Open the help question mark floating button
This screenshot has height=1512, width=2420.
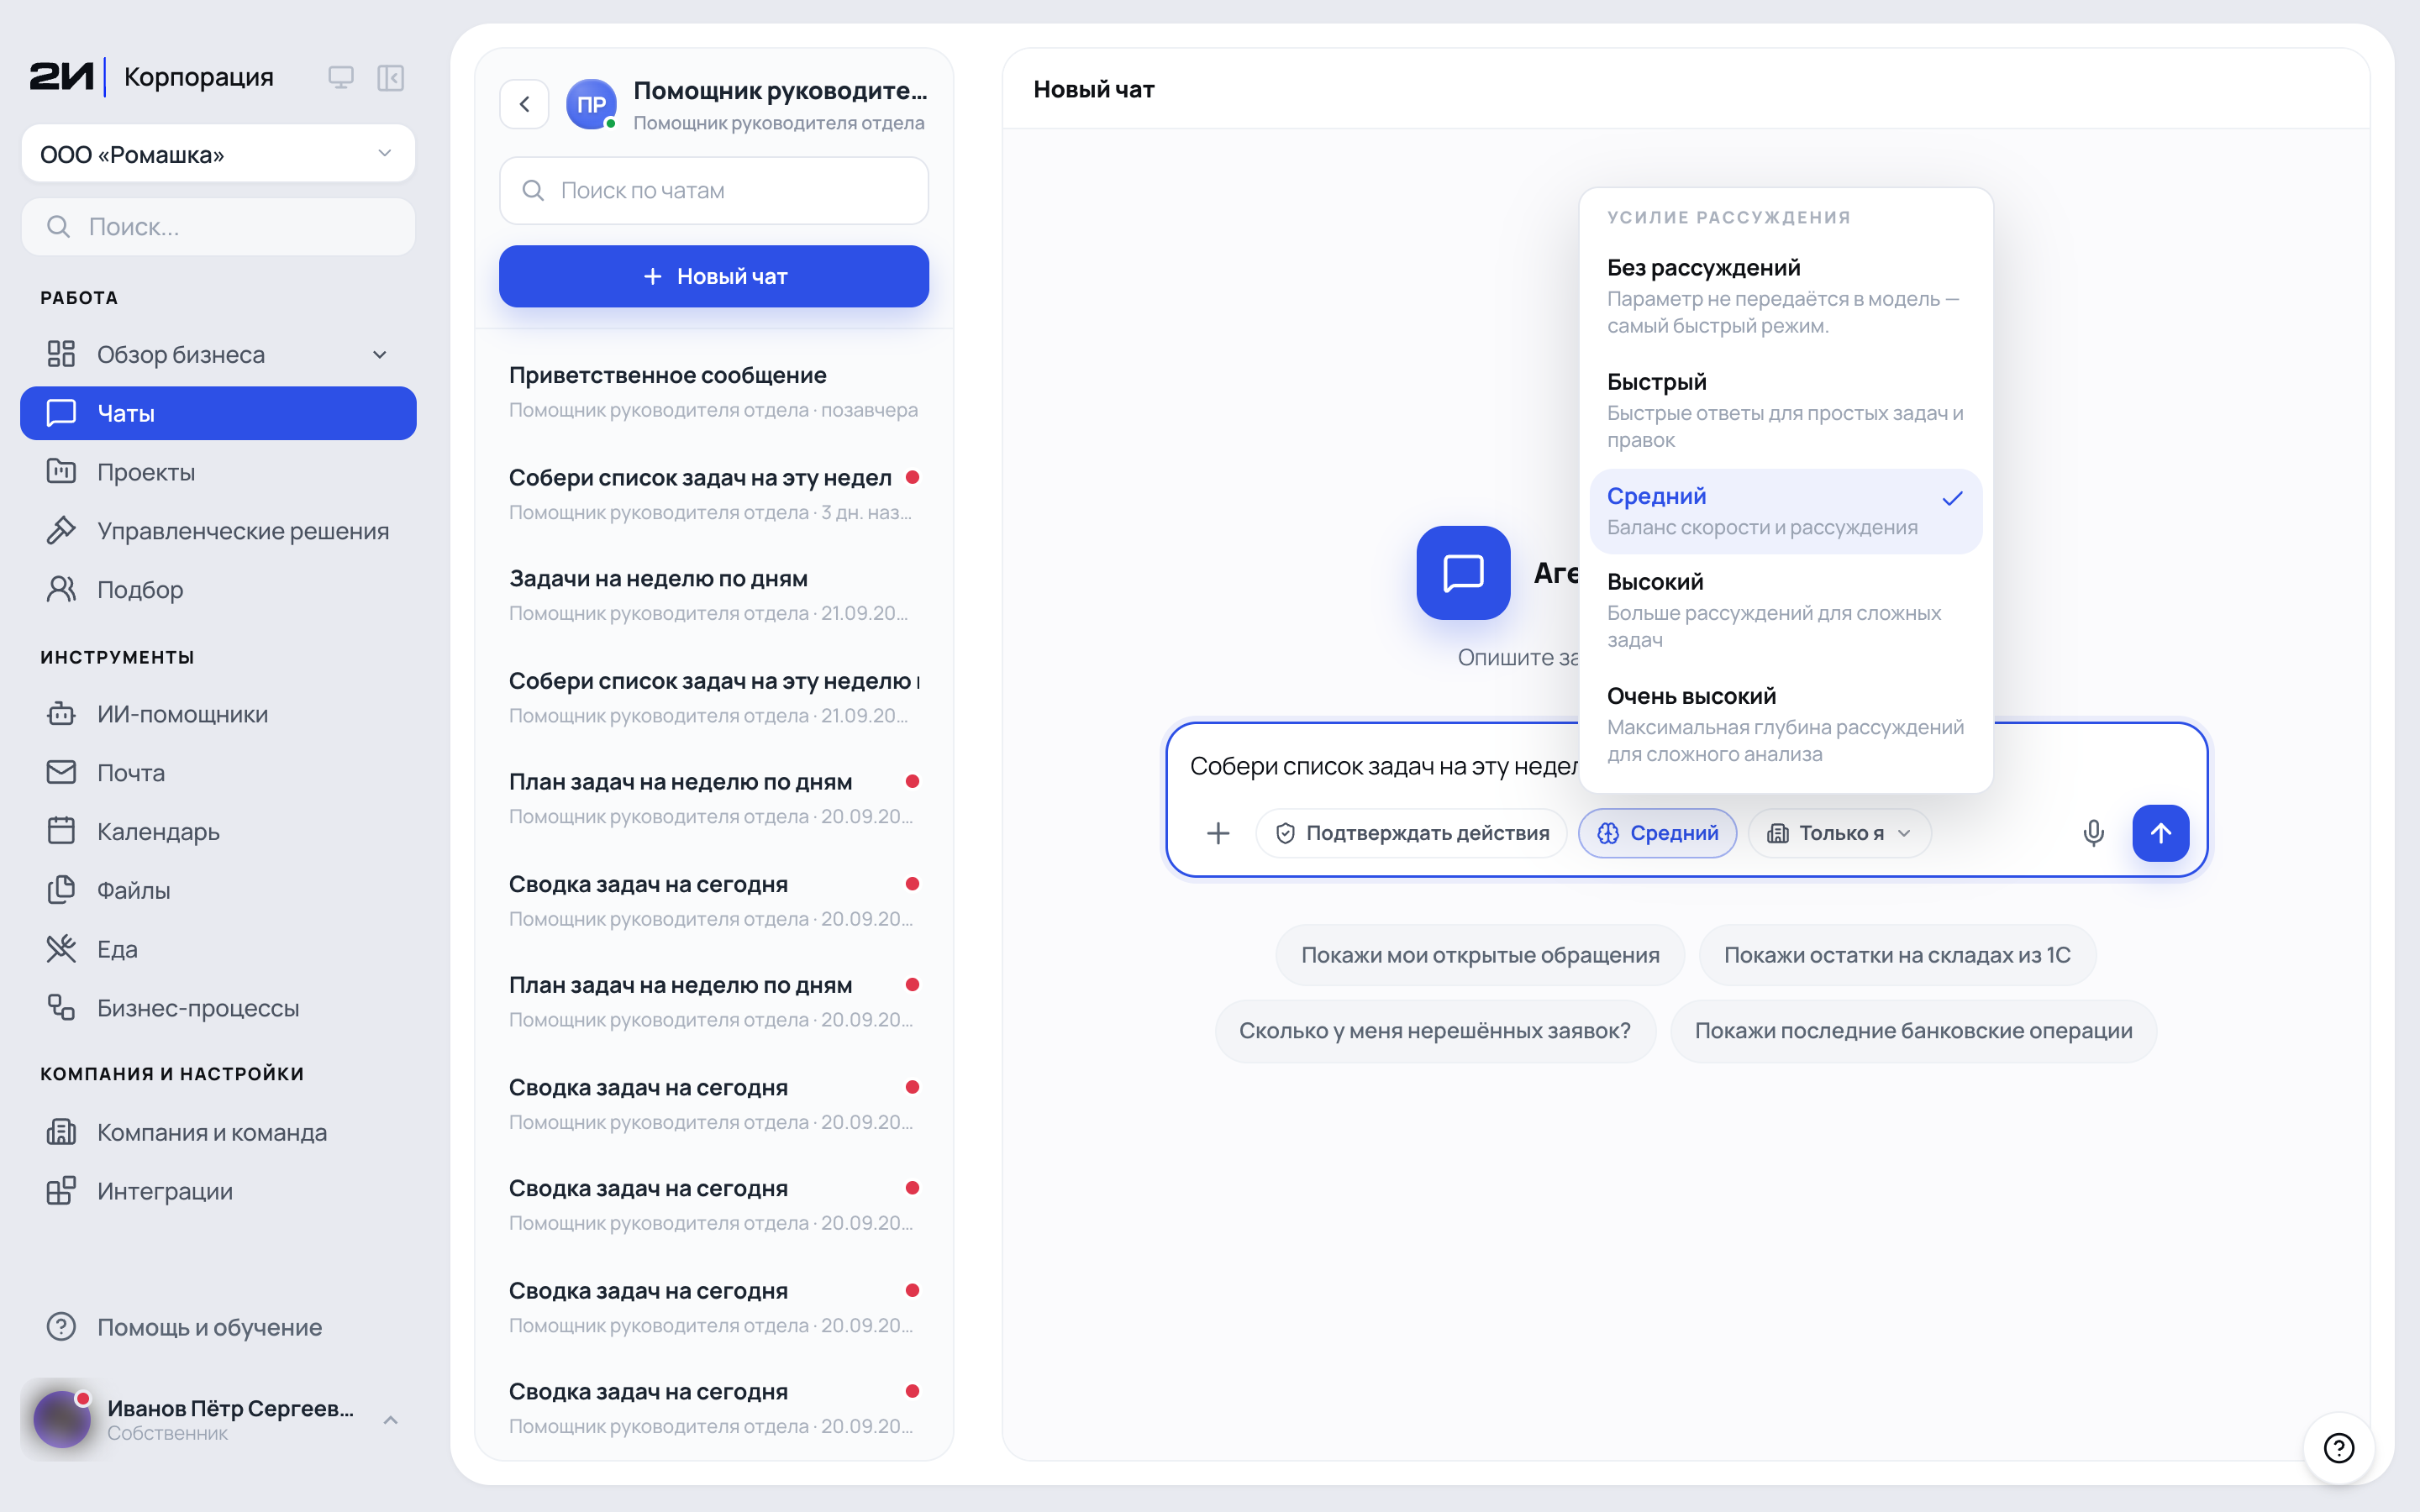[x=2338, y=1447]
